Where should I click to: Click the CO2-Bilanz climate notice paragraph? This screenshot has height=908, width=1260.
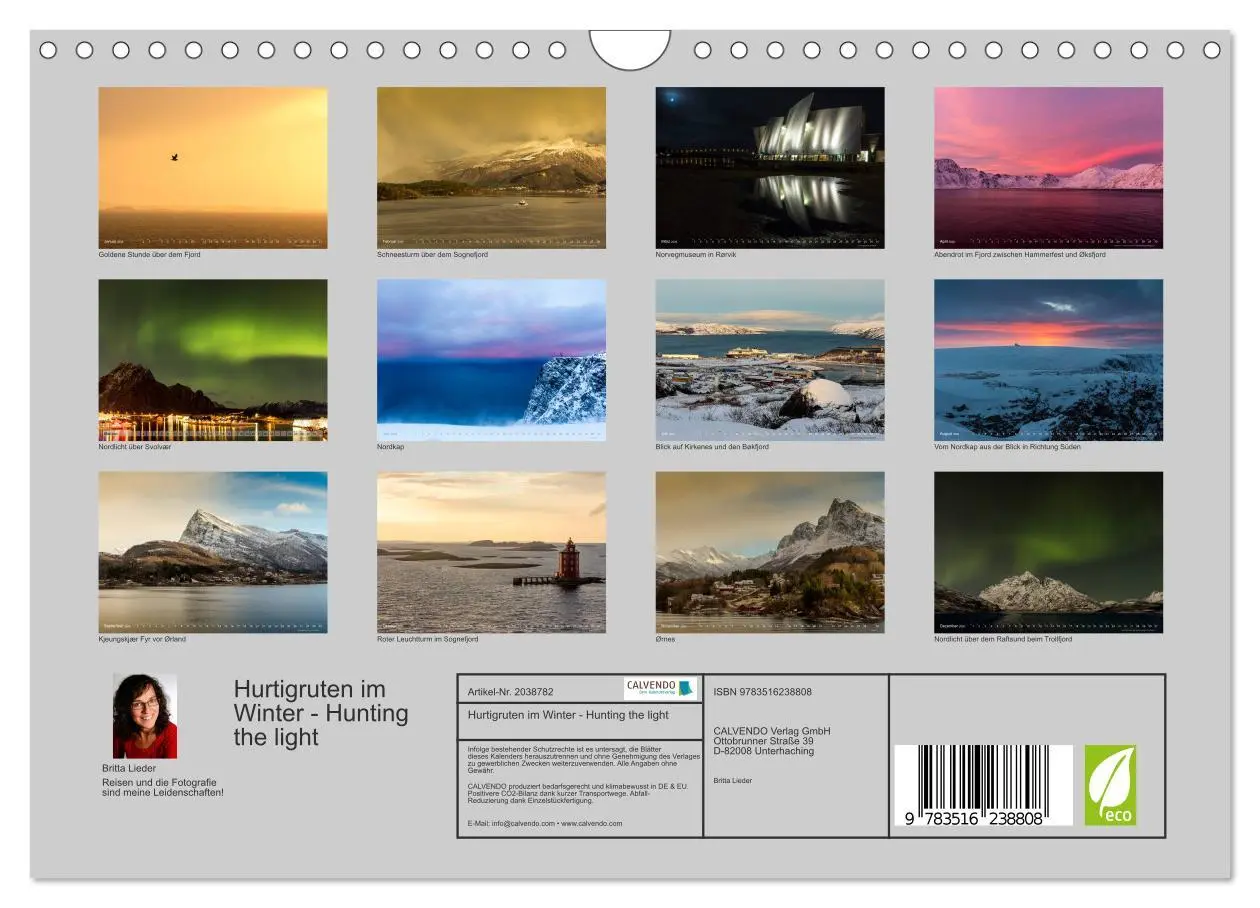click(x=578, y=793)
